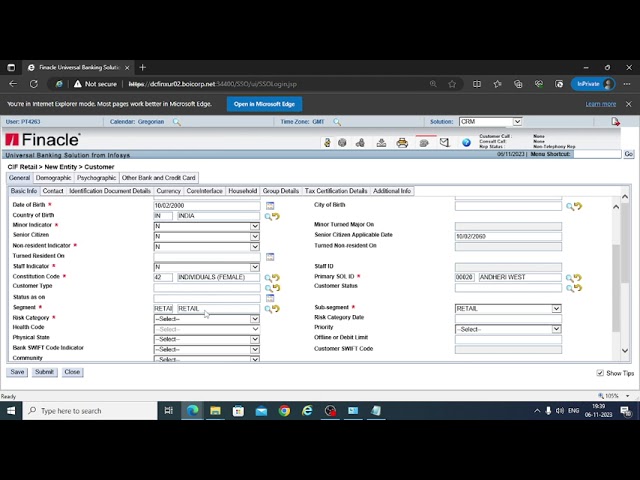Click the Menu Shortcut input field
Screen dimensions: 640x480
(597, 154)
